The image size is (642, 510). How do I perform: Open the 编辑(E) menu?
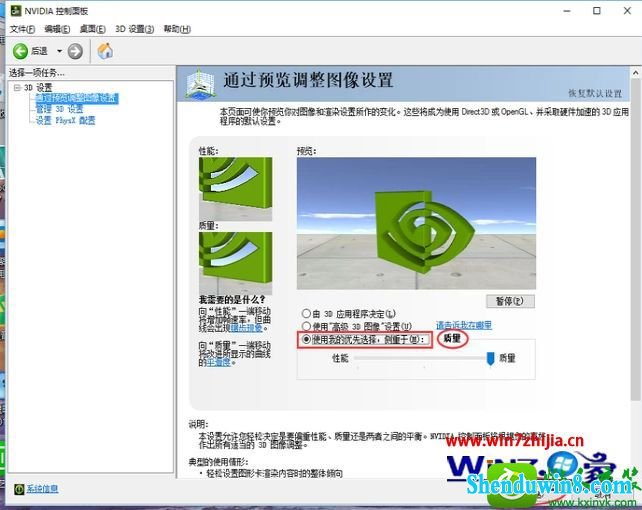click(57, 29)
